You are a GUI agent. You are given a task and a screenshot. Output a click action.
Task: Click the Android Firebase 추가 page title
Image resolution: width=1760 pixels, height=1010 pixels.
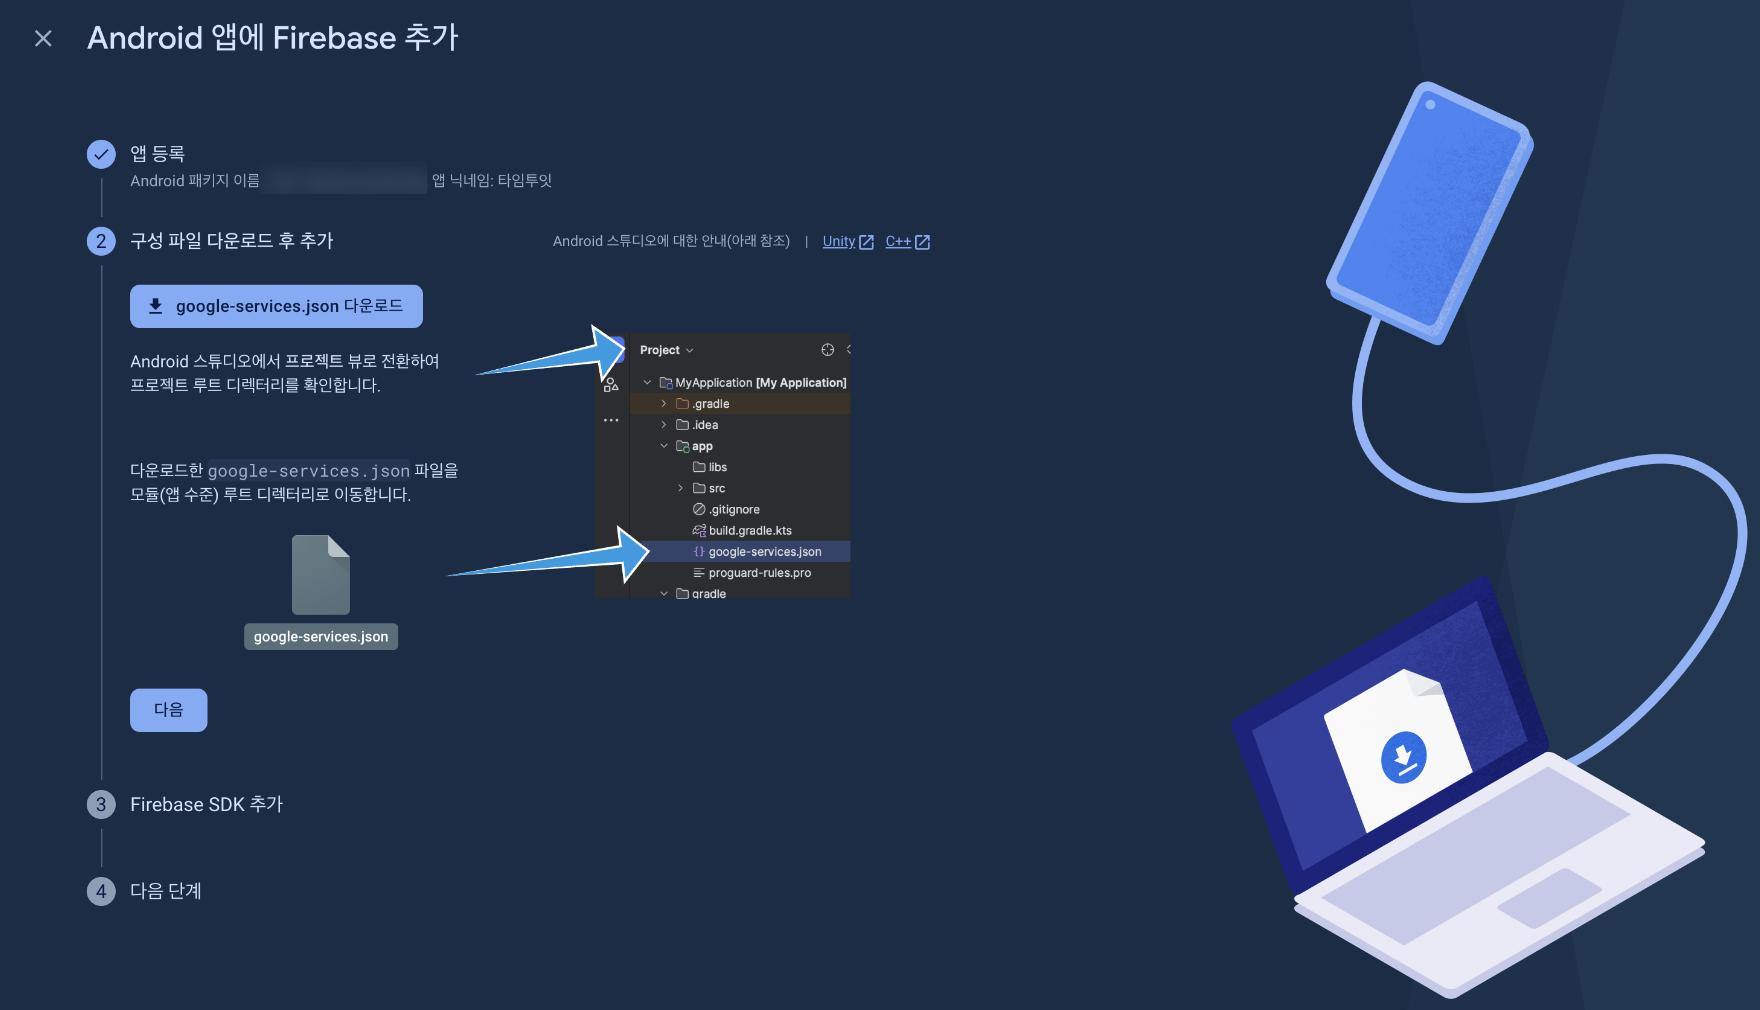[x=273, y=38]
